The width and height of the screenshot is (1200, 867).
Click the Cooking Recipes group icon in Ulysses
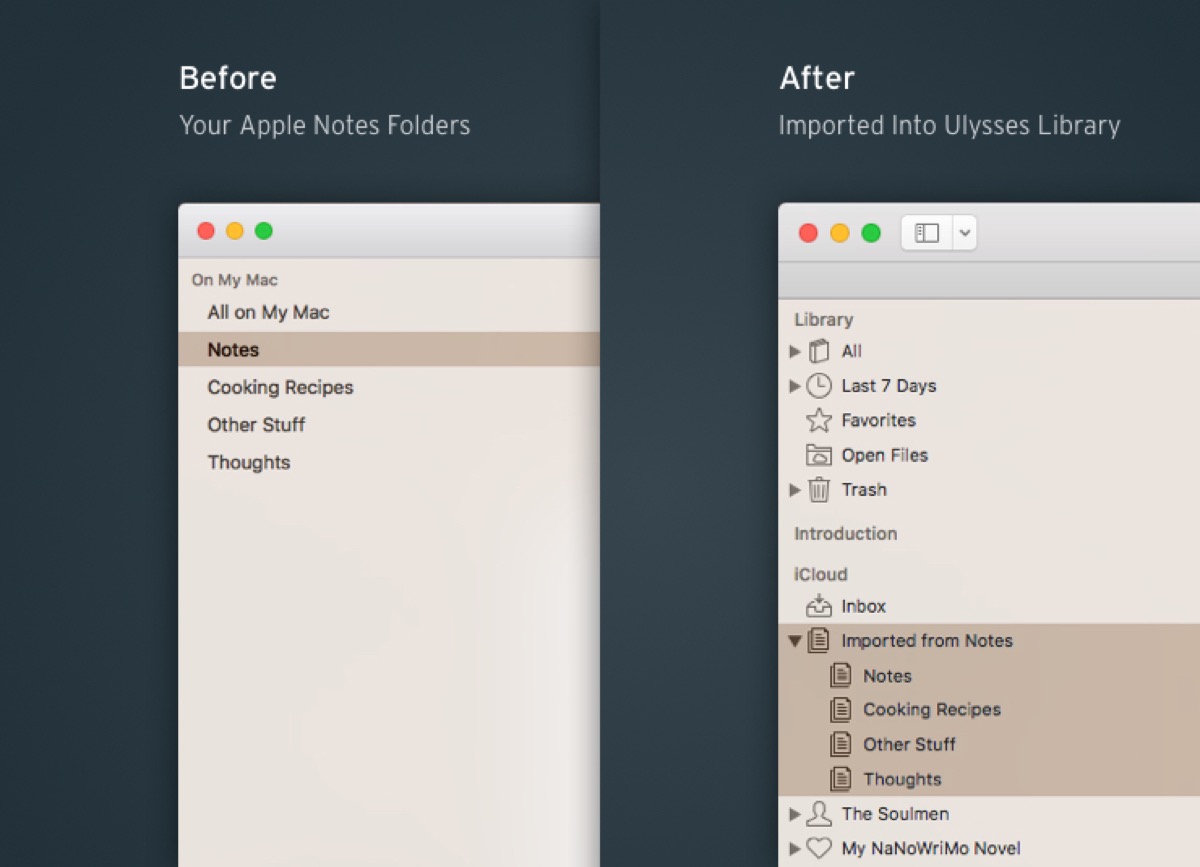click(841, 710)
